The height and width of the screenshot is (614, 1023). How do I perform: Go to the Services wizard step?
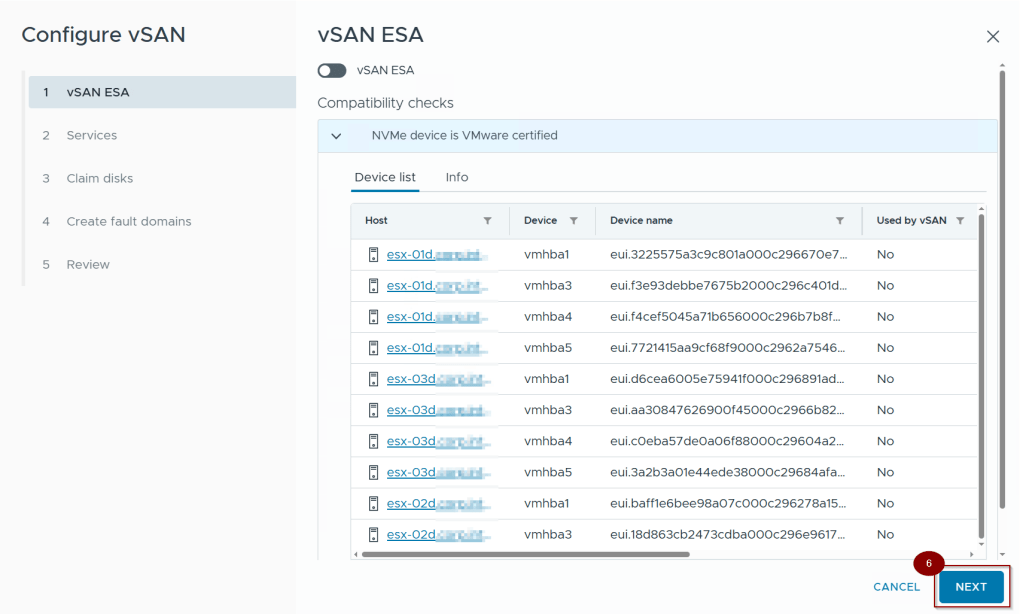pos(92,135)
